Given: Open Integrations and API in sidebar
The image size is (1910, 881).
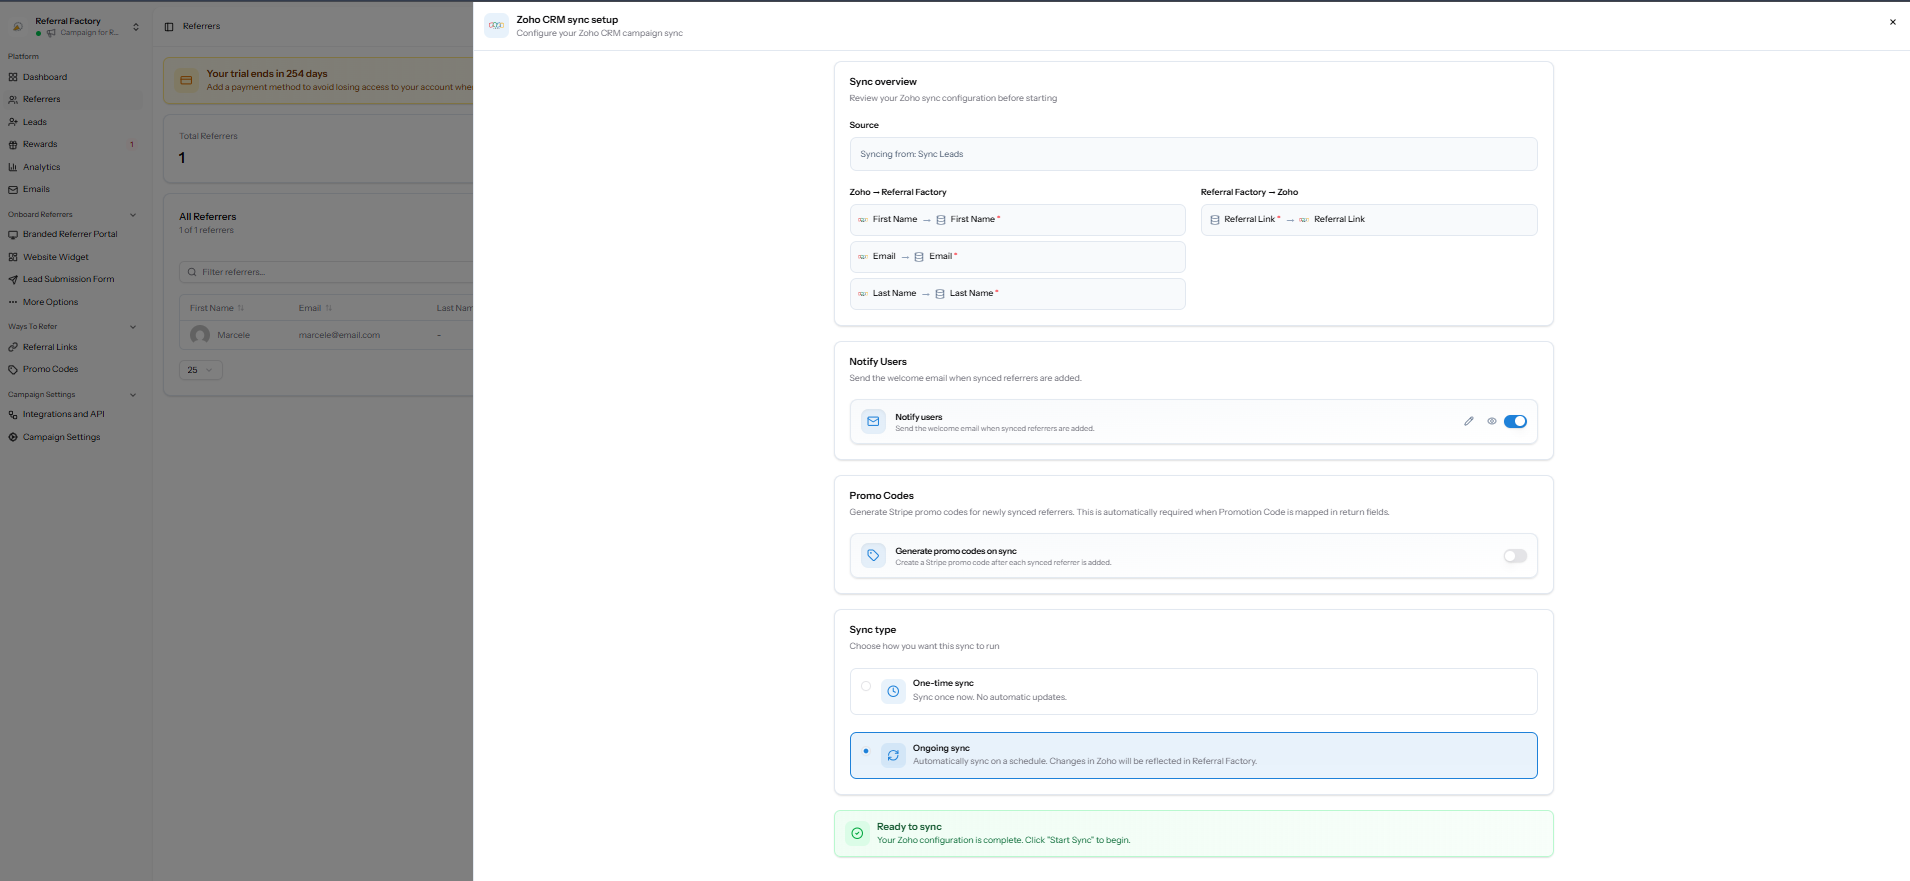Looking at the screenshot, I should [x=63, y=414].
